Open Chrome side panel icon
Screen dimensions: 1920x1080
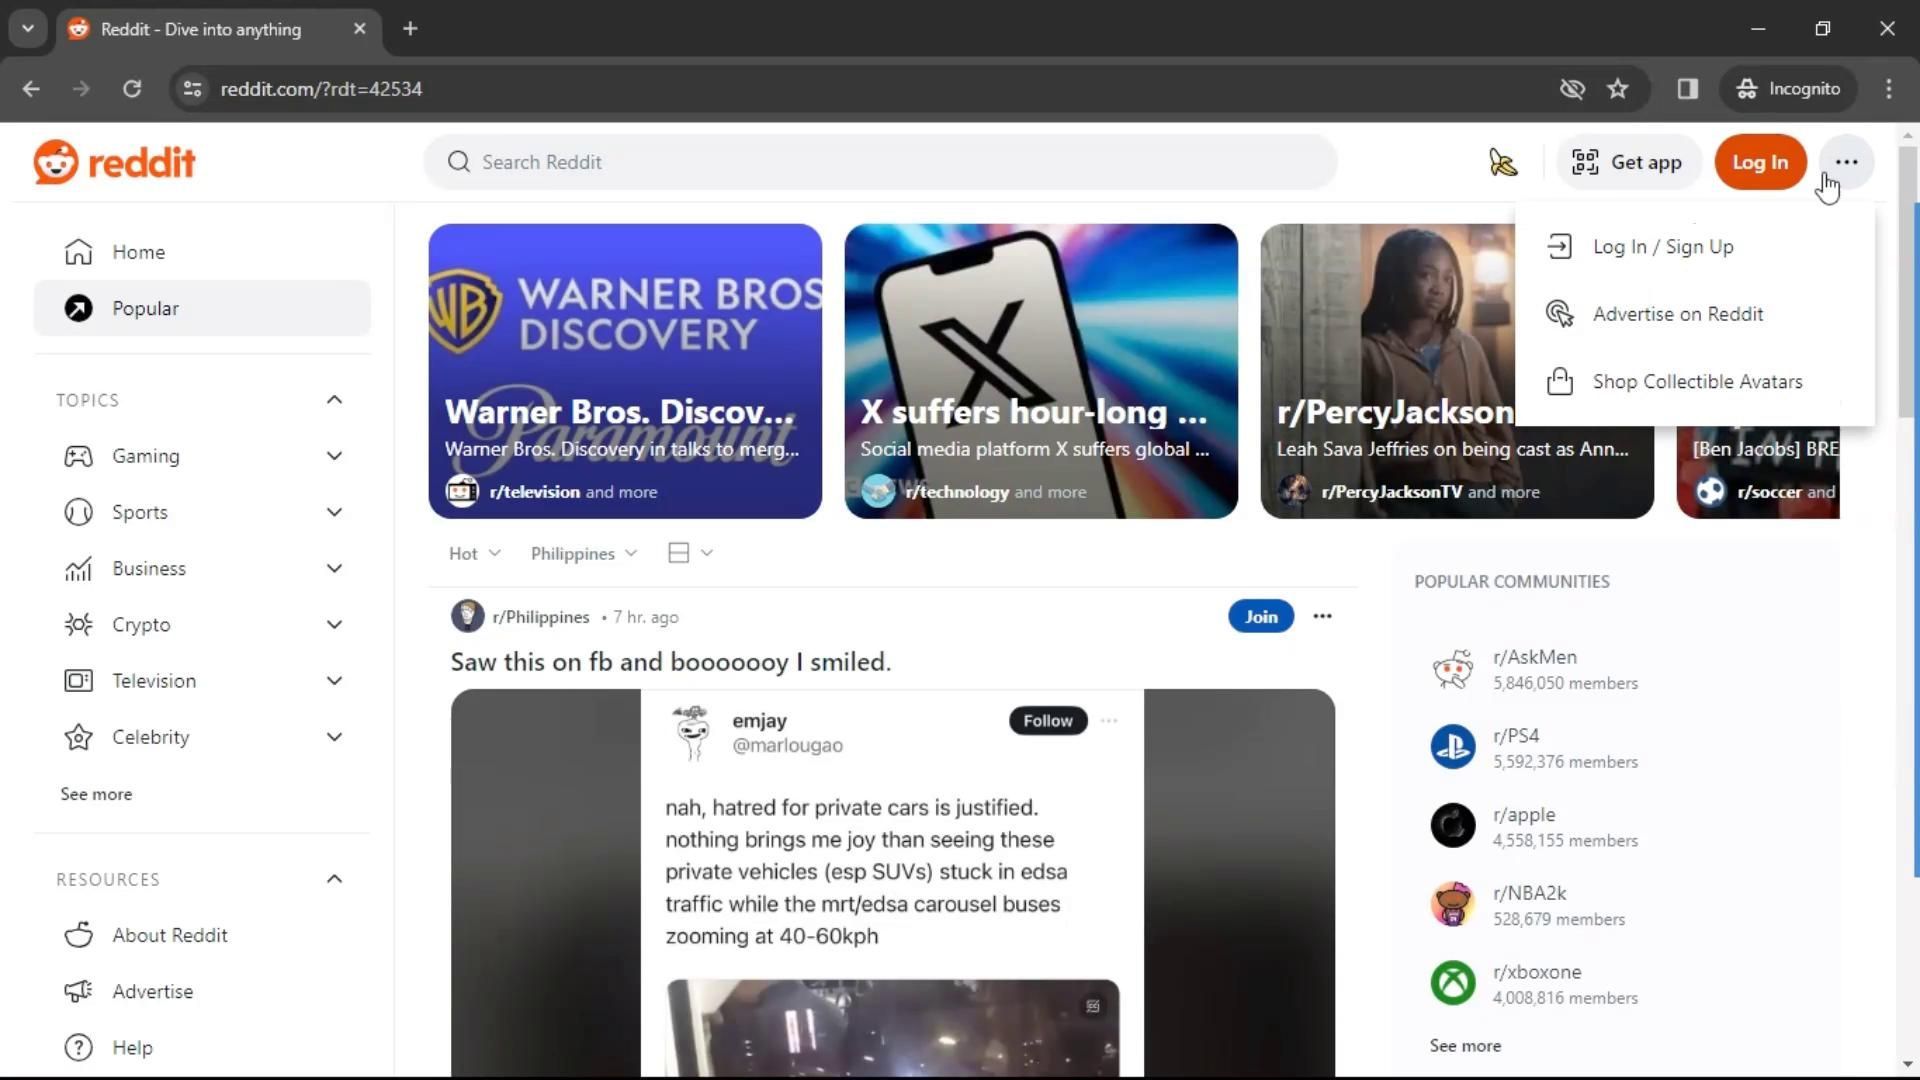pyautogui.click(x=1688, y=89)
